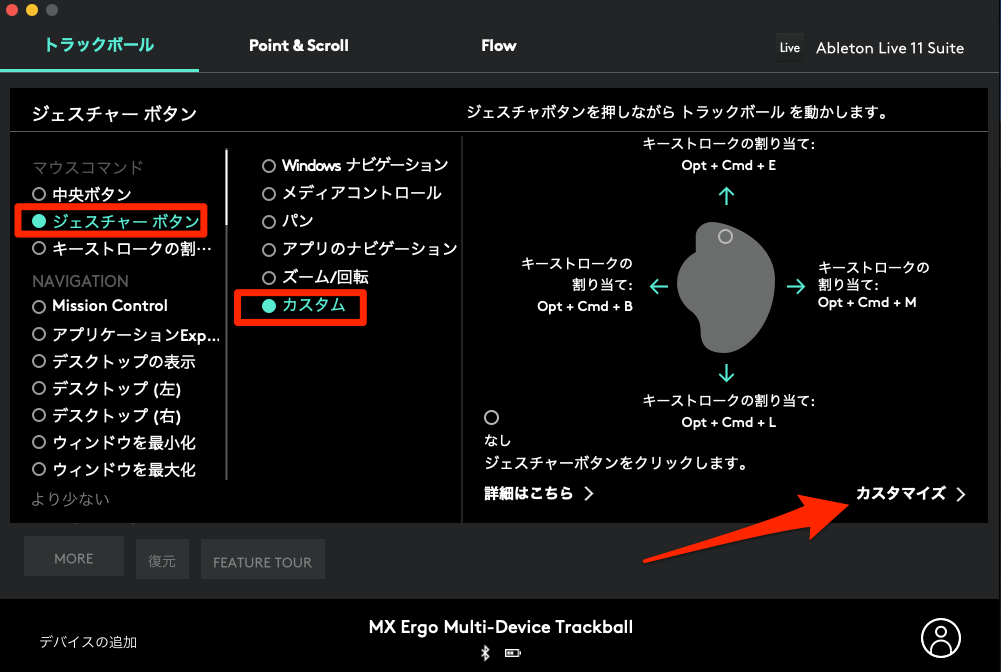Click the down arrow gesture direction
The width and height of the screenshot is (1001, 672).
[726, 373]
